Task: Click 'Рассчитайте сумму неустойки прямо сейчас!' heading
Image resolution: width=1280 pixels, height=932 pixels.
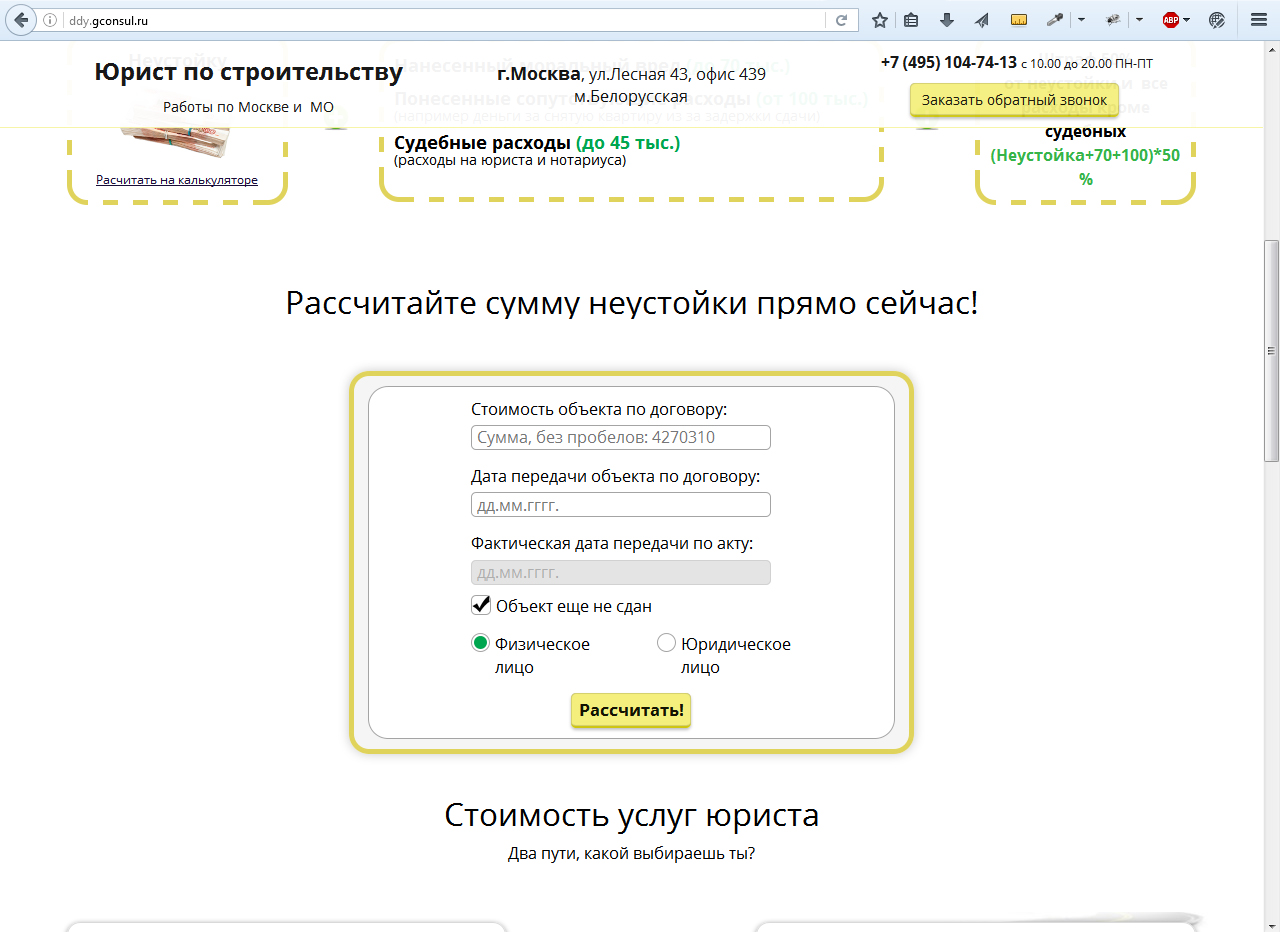Action: click(632, 303)
